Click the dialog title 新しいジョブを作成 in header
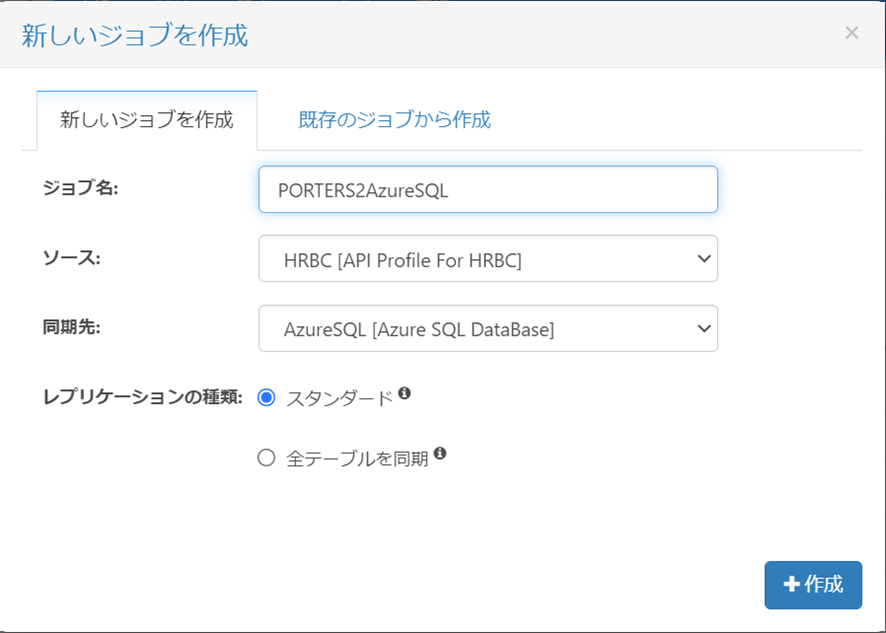This screenshot has height=633, width=886. (x=135, y=35)
